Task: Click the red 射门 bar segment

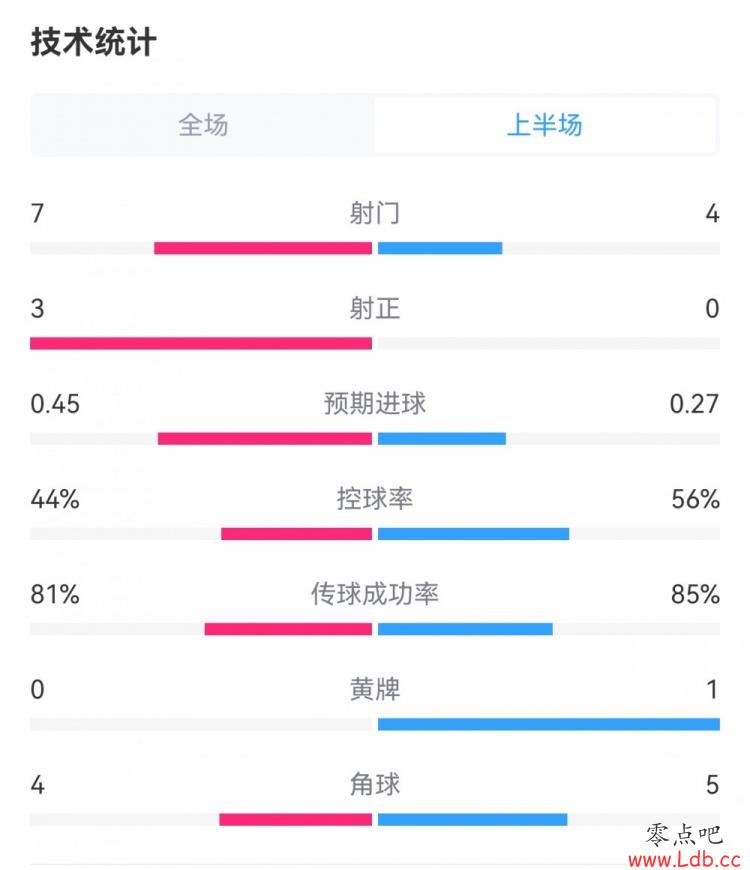Action: [x=263, y=248]
